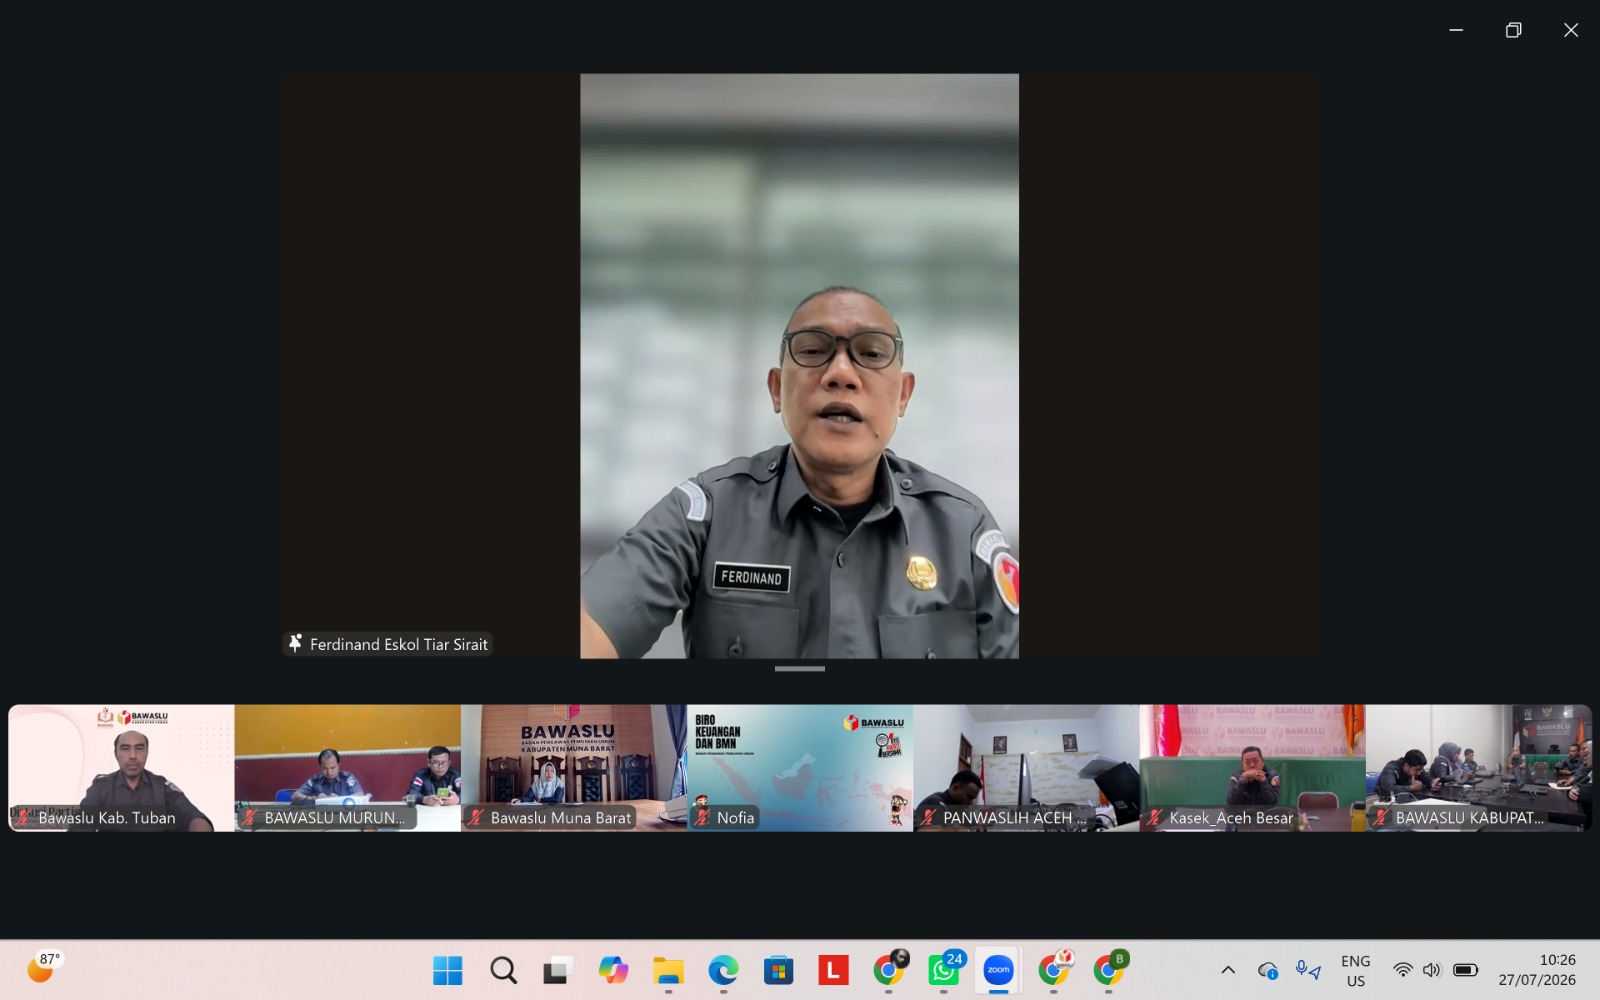Open the Windows Start menu

pyautogui.click(x=448, y=970)
